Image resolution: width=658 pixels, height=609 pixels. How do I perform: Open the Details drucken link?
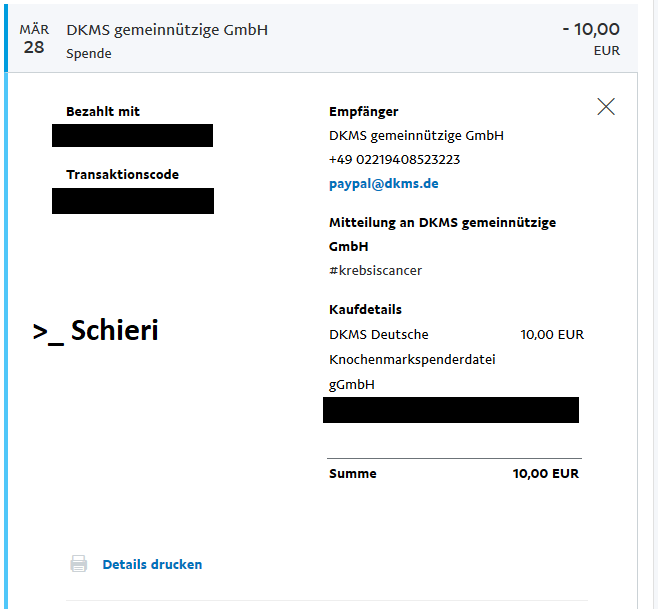tap(152, 565)
